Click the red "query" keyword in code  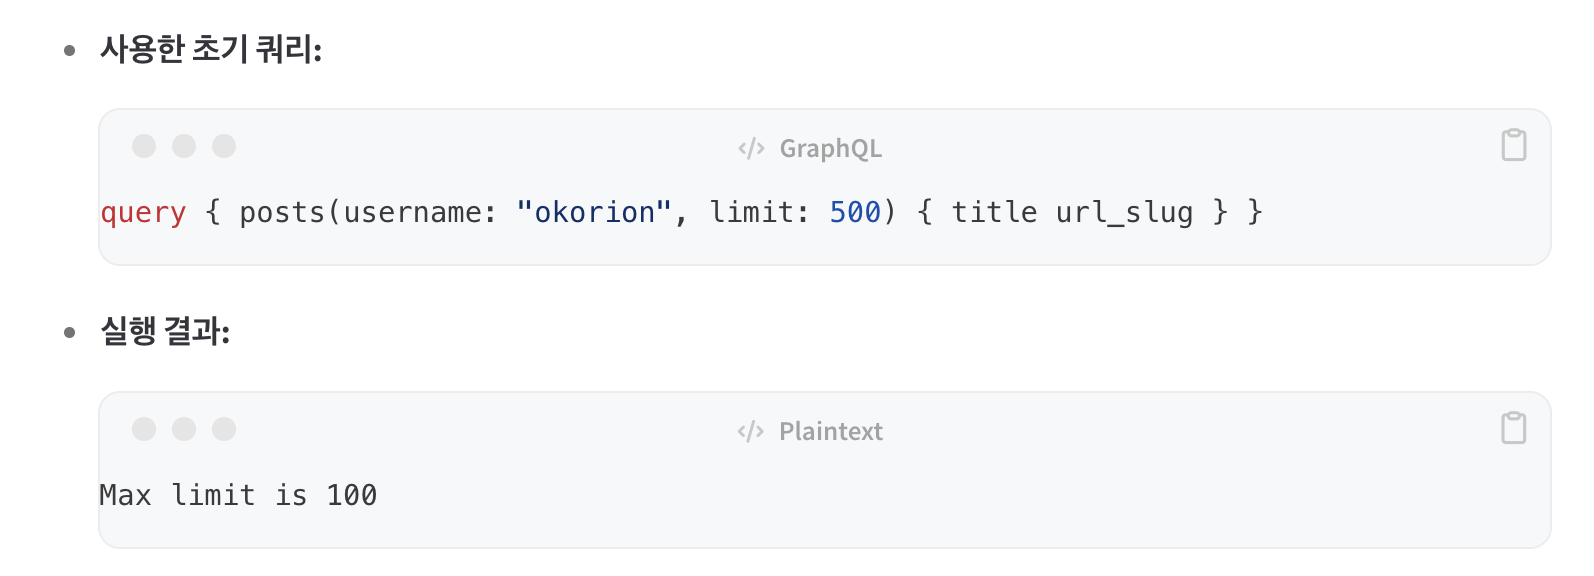click(x=143, y=213)
